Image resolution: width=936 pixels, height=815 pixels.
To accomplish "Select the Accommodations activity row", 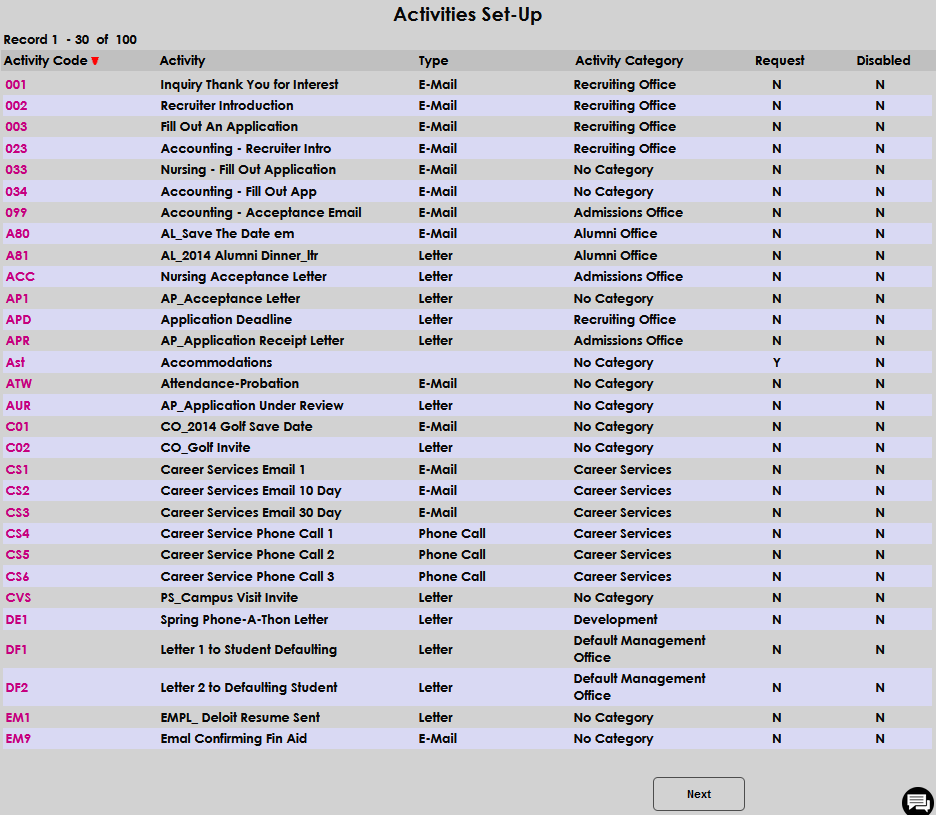I will coord(215,362).
